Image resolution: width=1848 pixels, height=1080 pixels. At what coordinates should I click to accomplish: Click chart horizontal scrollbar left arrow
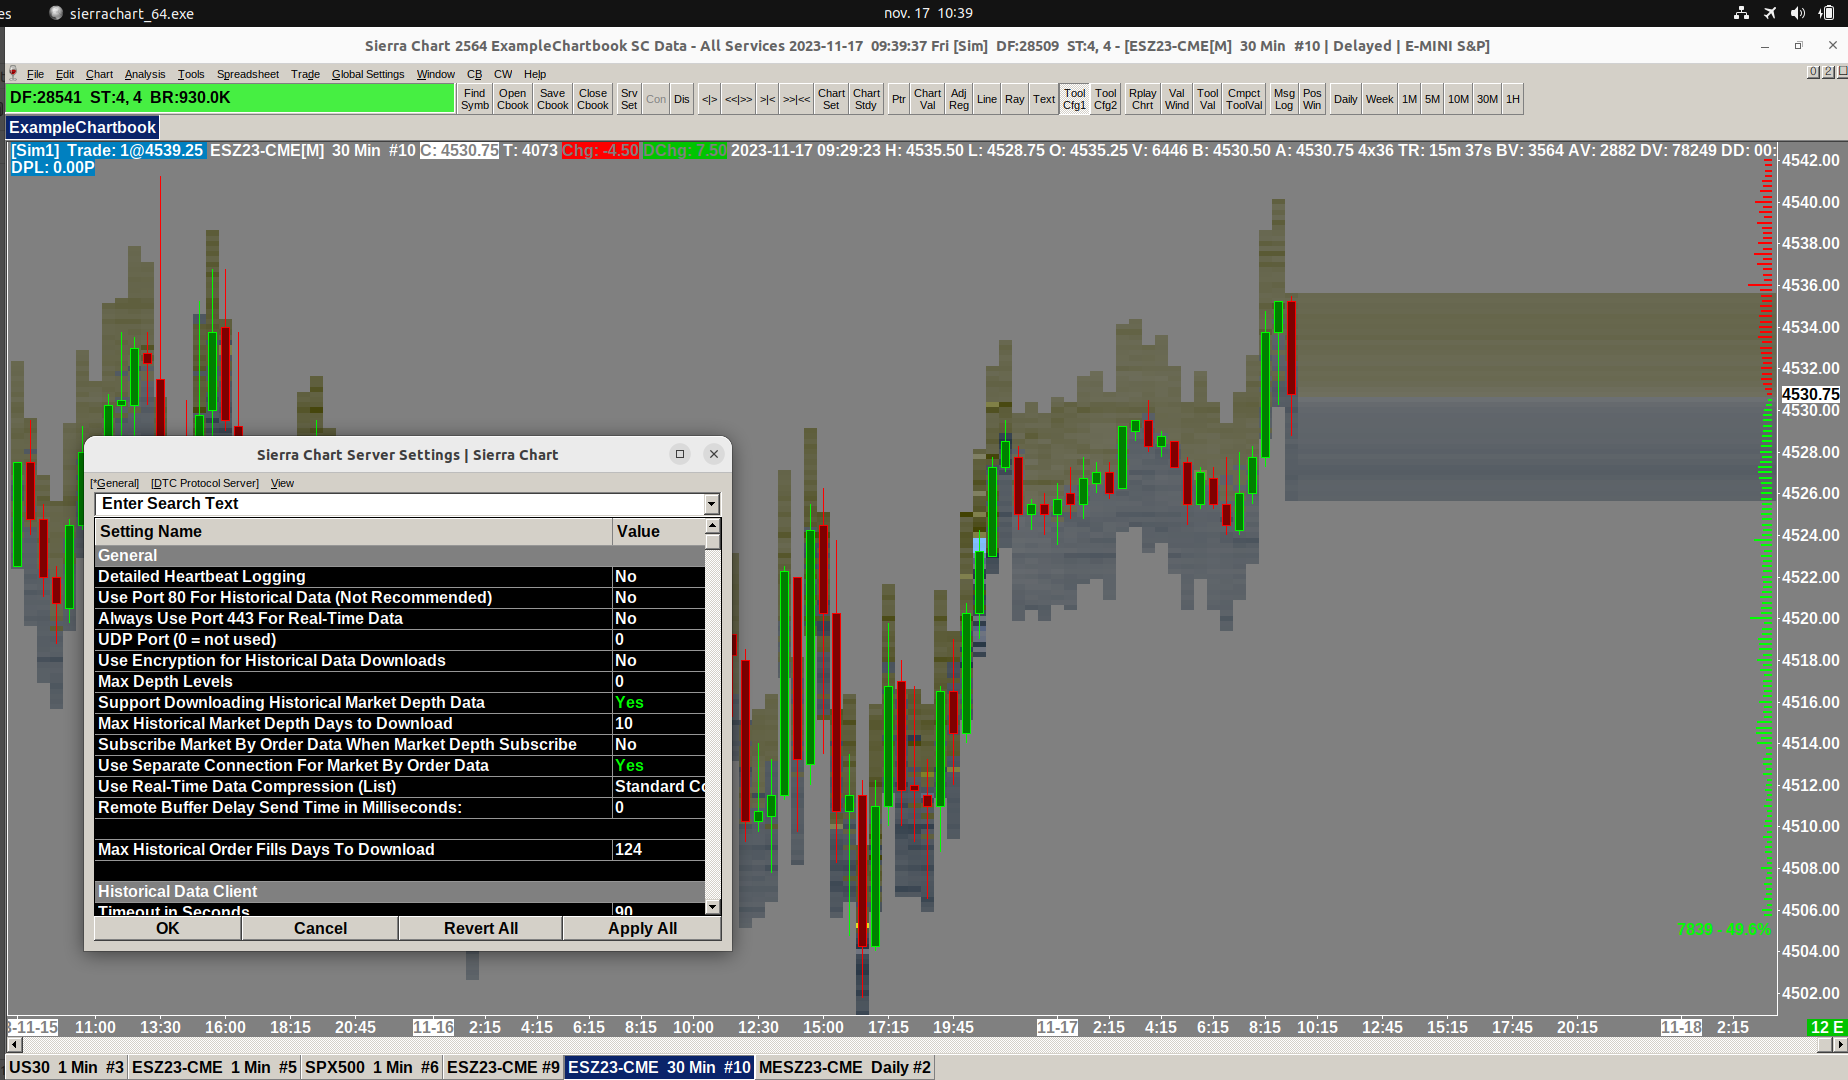(14, 1045)
